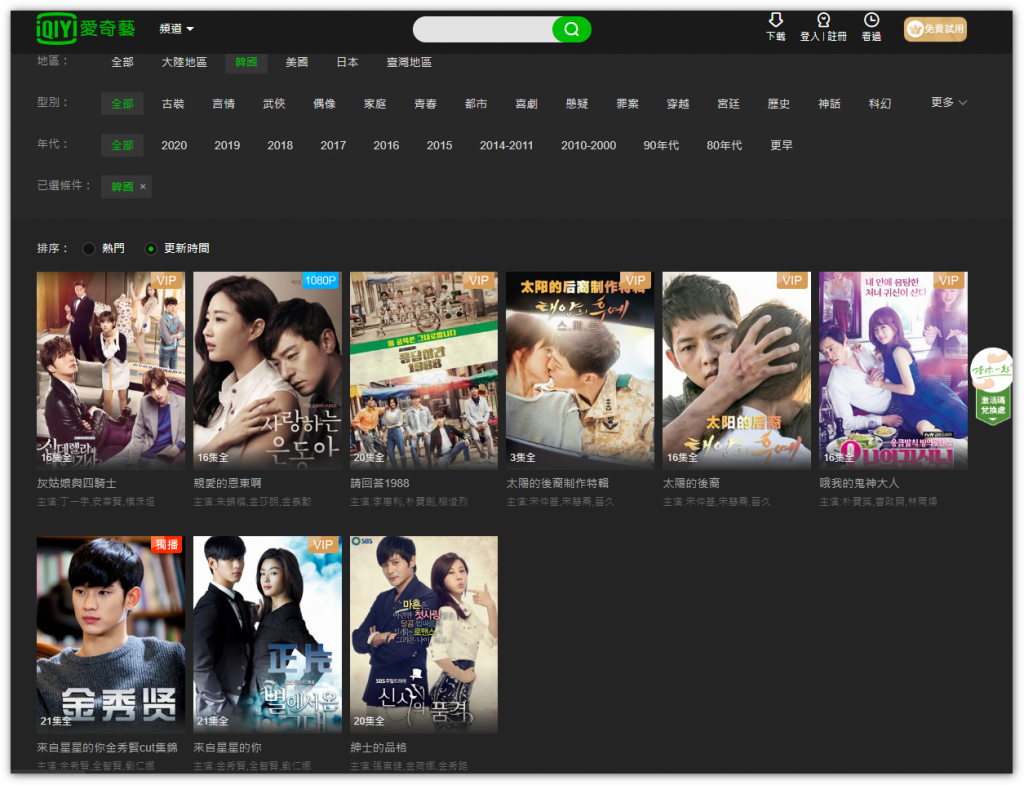Screen dimensions: 1024x785
Task: Filter by year 2018
Action: point(280,146)
